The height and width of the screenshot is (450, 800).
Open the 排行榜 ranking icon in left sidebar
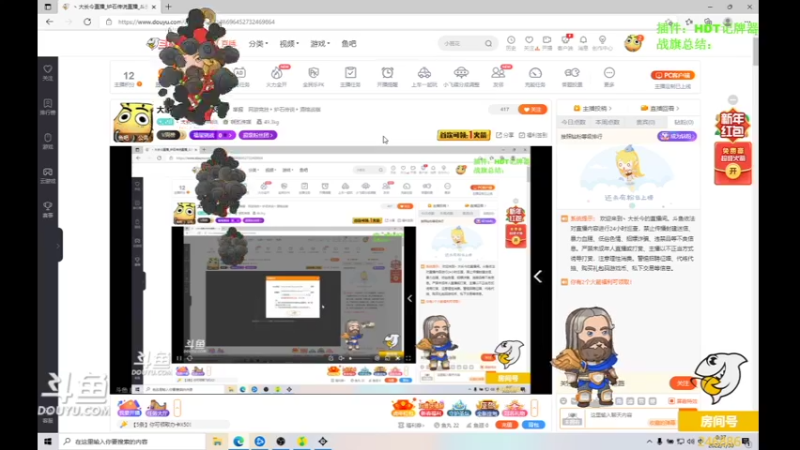[x=47, y=107]
